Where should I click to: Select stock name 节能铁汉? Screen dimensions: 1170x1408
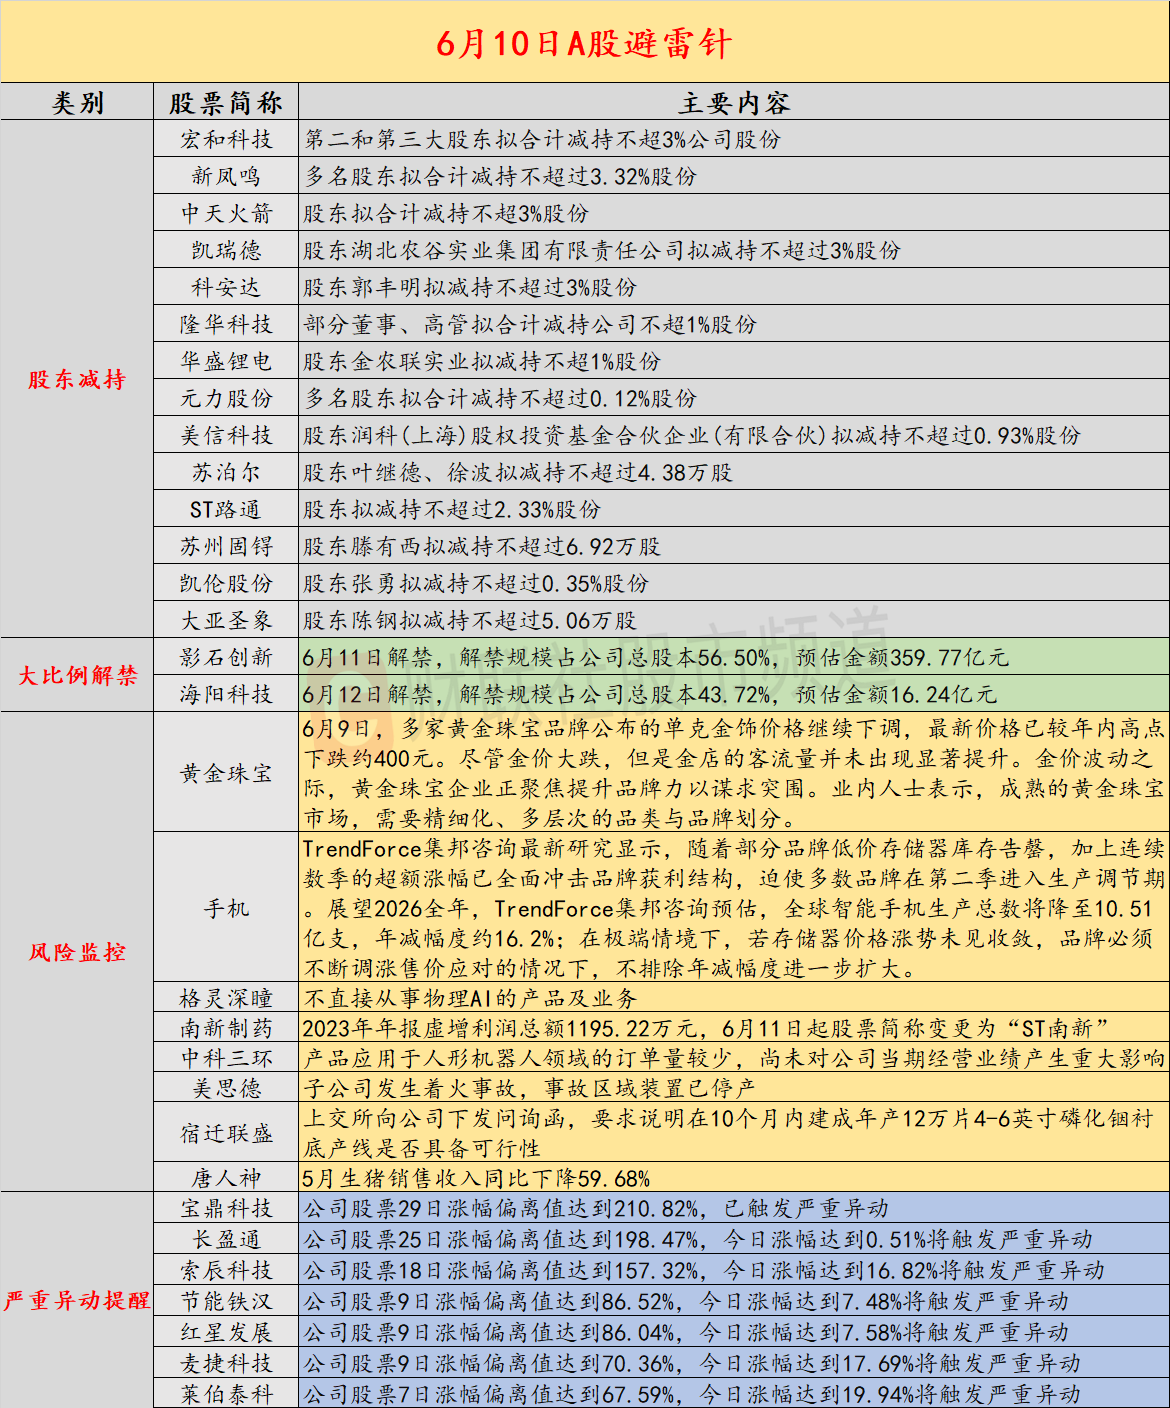[226, 1302]
